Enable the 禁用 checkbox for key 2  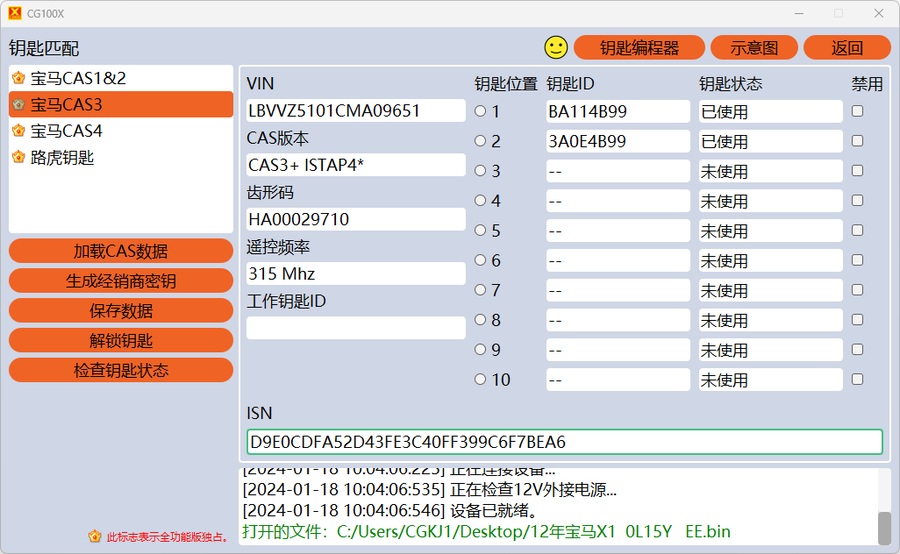click(857, 141)
